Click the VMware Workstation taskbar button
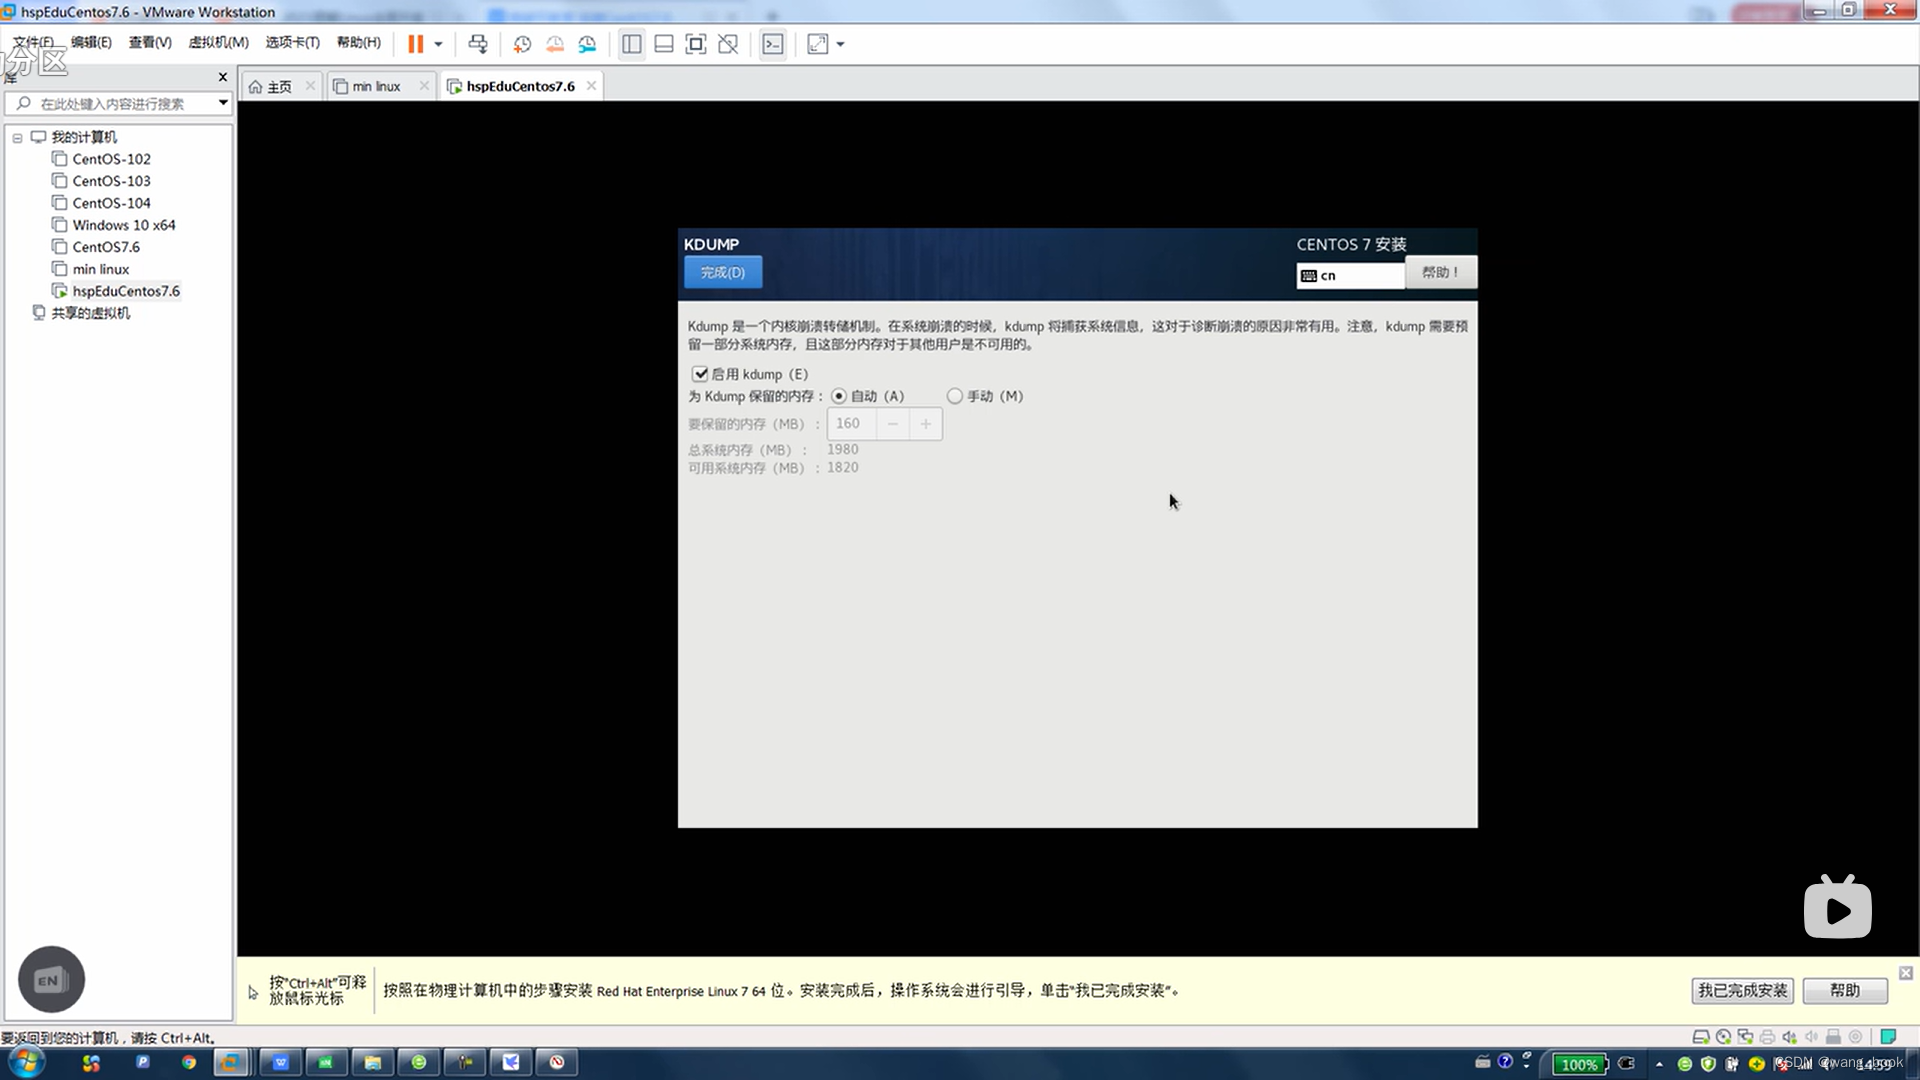 (x=231, y=1062)
